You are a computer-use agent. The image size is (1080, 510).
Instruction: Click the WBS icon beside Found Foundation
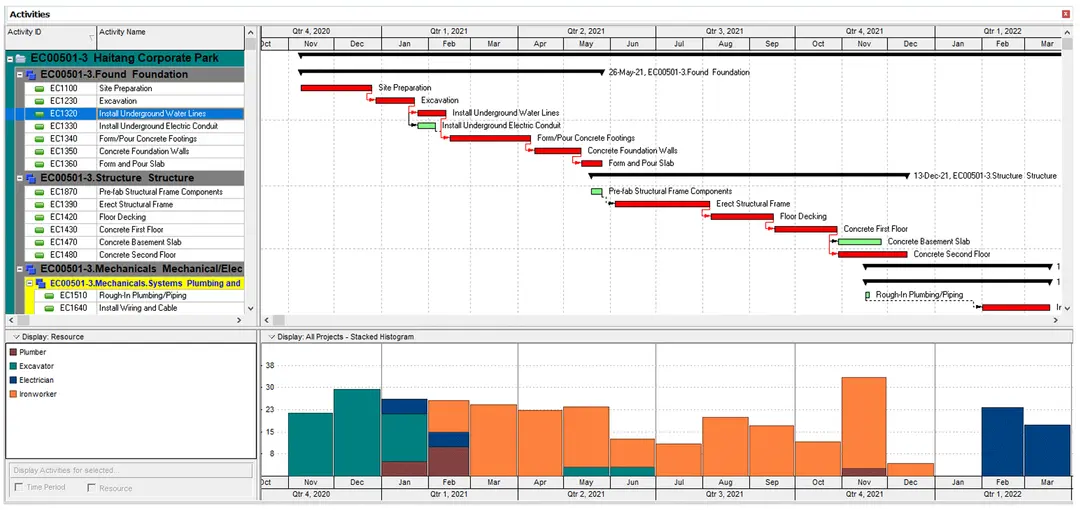click(31, 74)
